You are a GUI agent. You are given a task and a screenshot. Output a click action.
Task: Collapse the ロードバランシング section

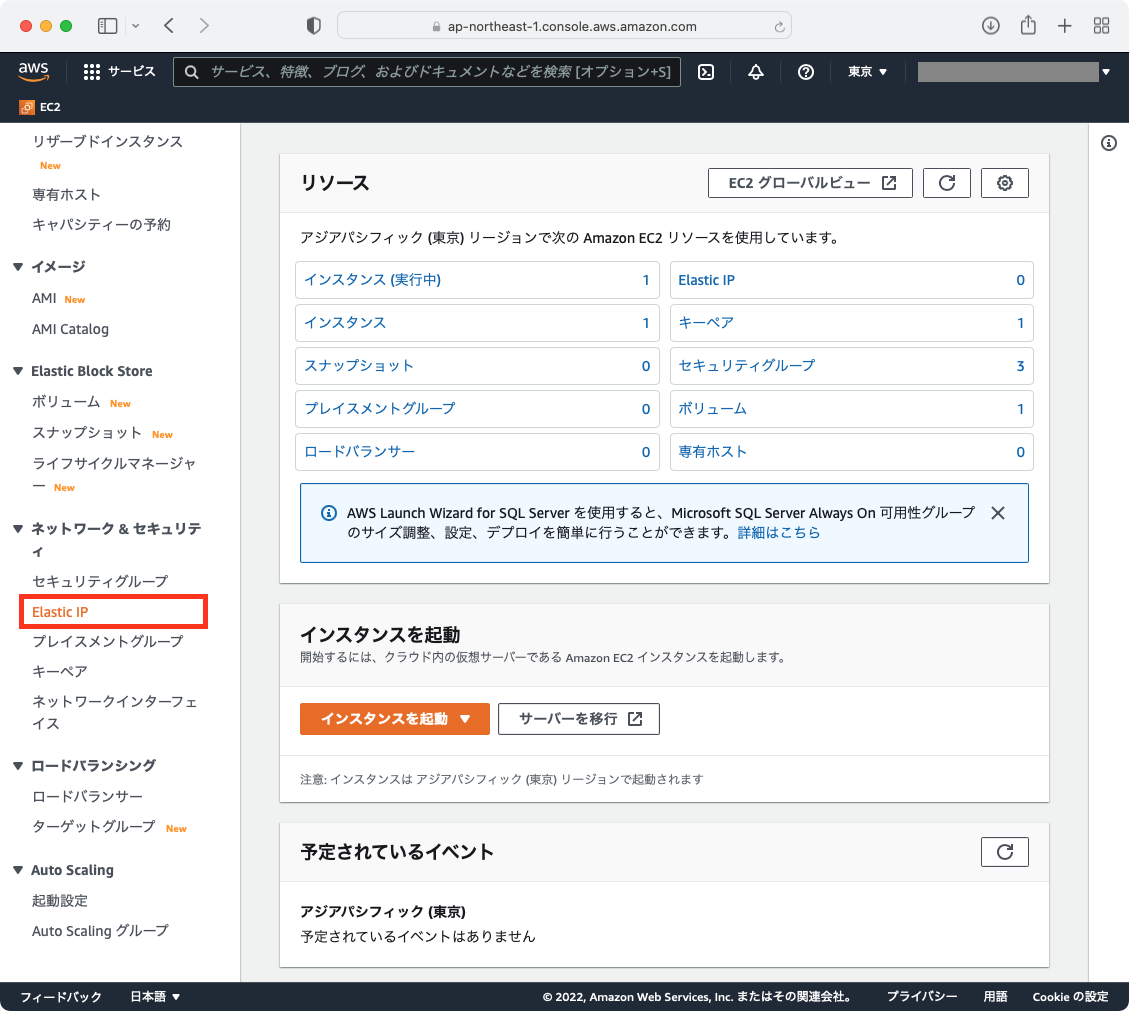pyautogui.click(x=18, y=766)
